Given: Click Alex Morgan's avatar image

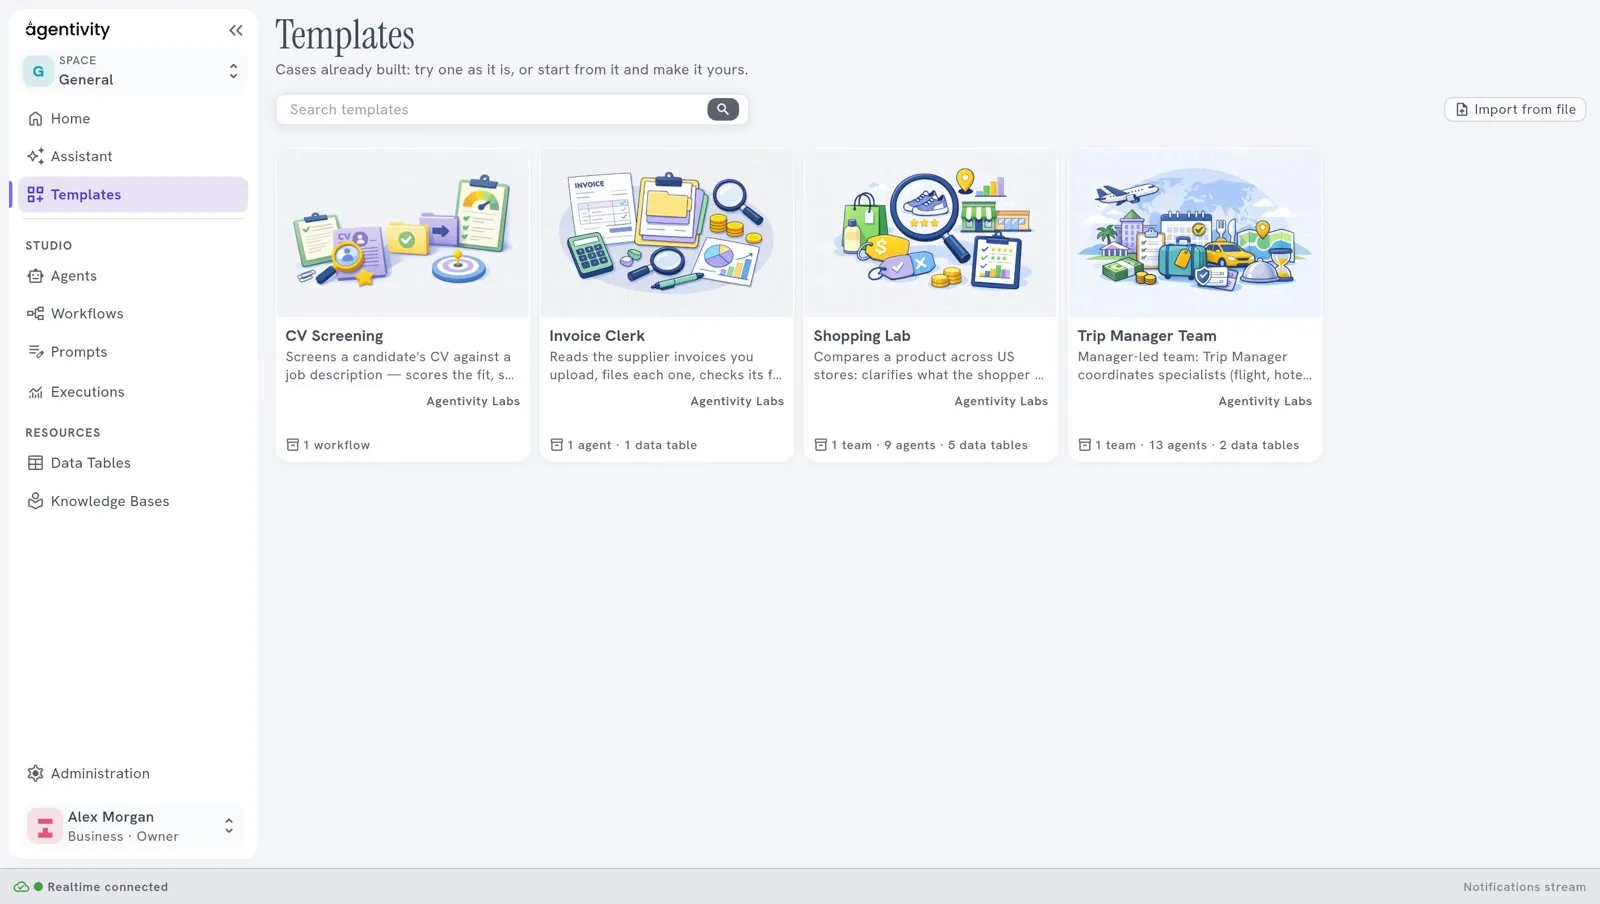Looking at the screenshot, I should (x=44, y=826).
